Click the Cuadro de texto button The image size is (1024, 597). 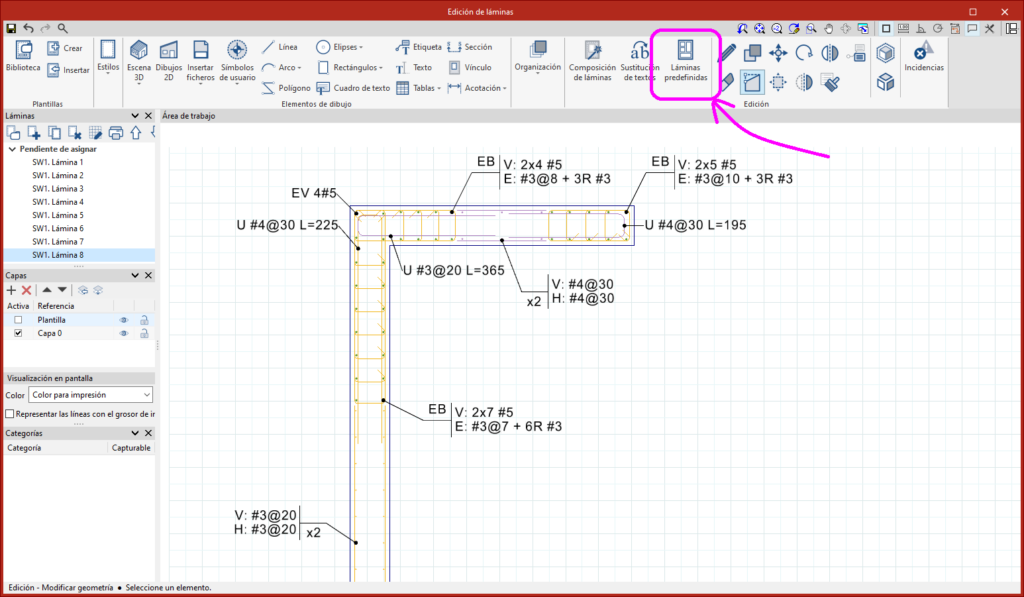click(354, 88)
